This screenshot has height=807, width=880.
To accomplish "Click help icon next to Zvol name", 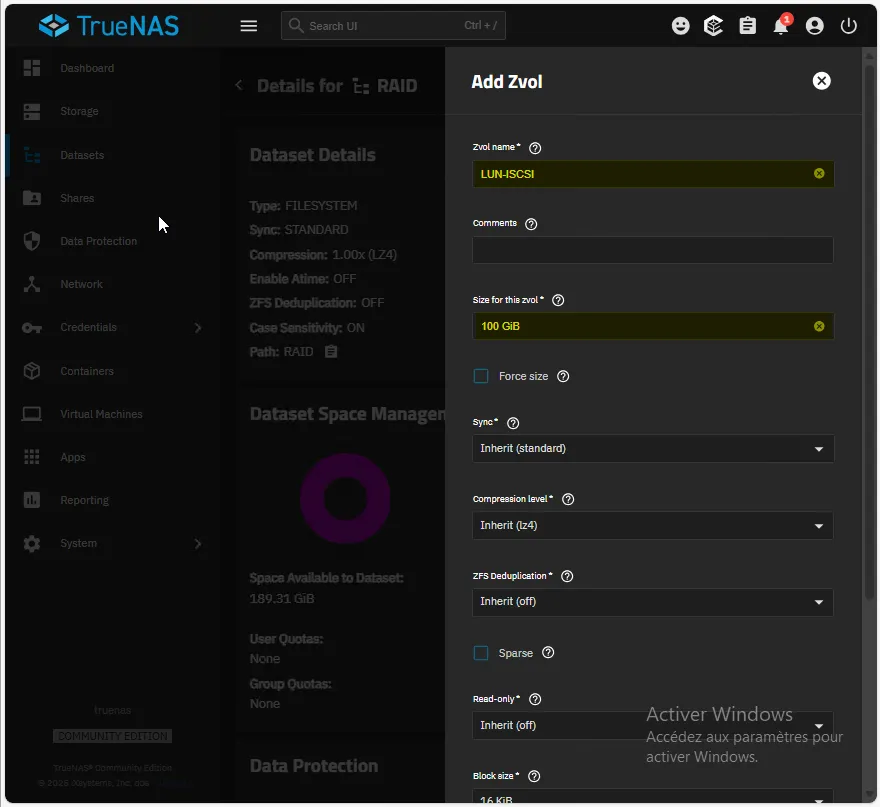I will 535,148.
